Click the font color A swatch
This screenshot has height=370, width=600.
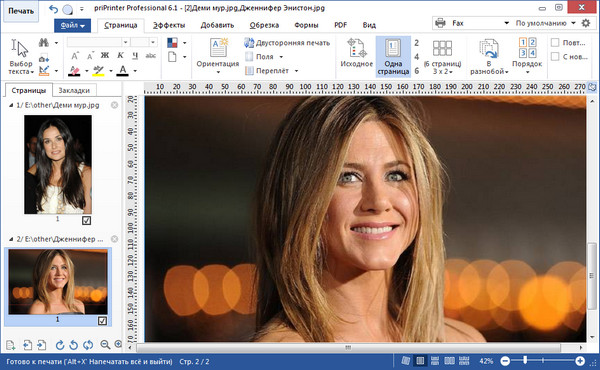(x=122, y=71)
